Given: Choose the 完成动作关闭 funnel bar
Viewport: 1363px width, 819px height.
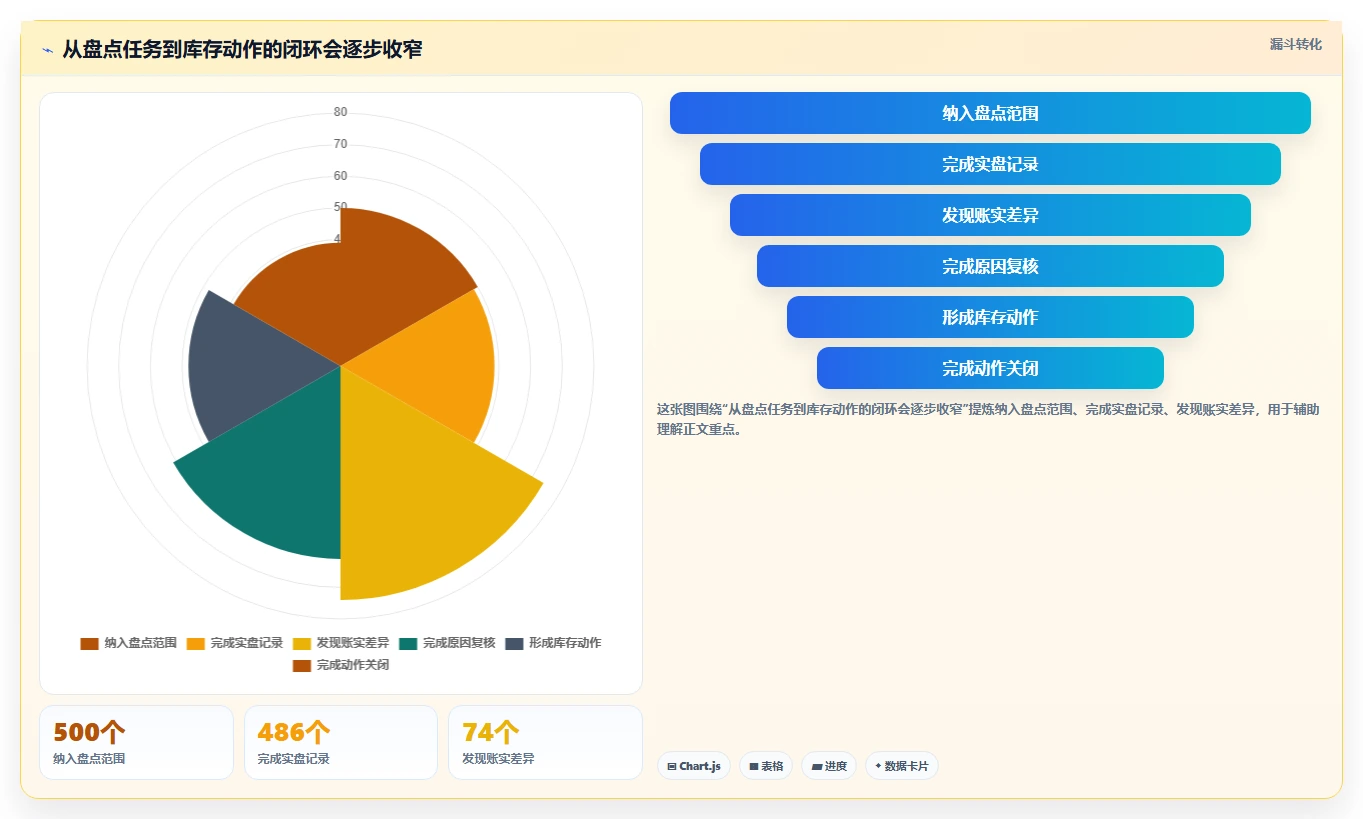Looking at the screenshot, I should click(990, 368).
